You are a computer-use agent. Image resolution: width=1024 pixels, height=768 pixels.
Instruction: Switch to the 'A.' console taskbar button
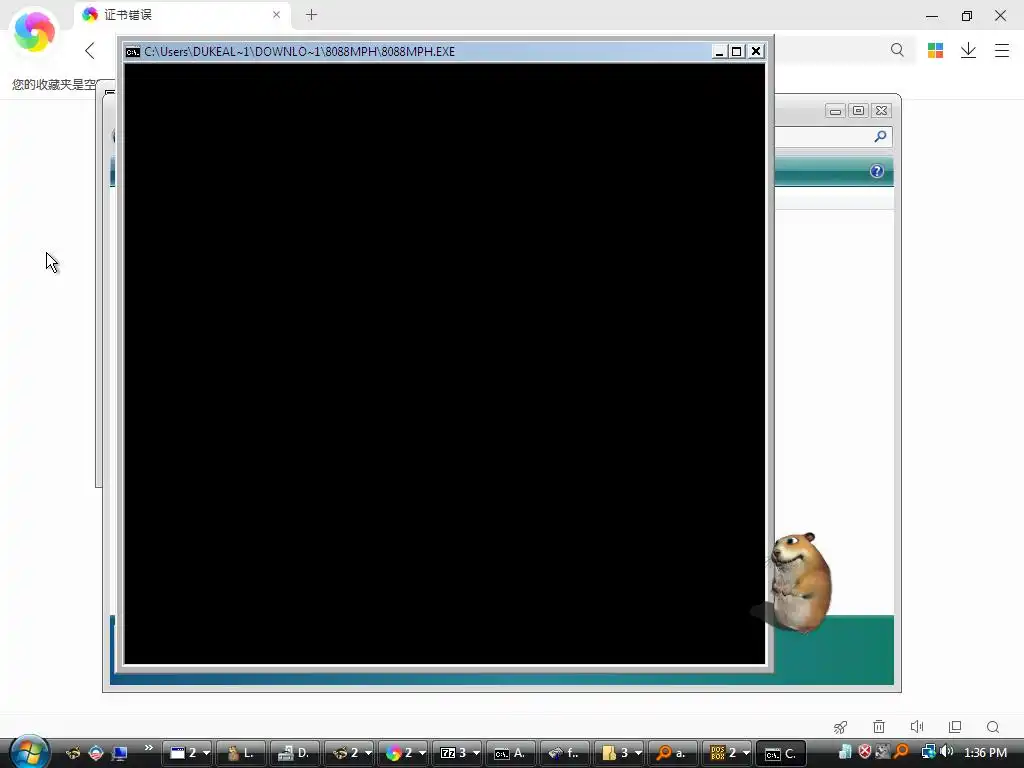coord(511,753)
